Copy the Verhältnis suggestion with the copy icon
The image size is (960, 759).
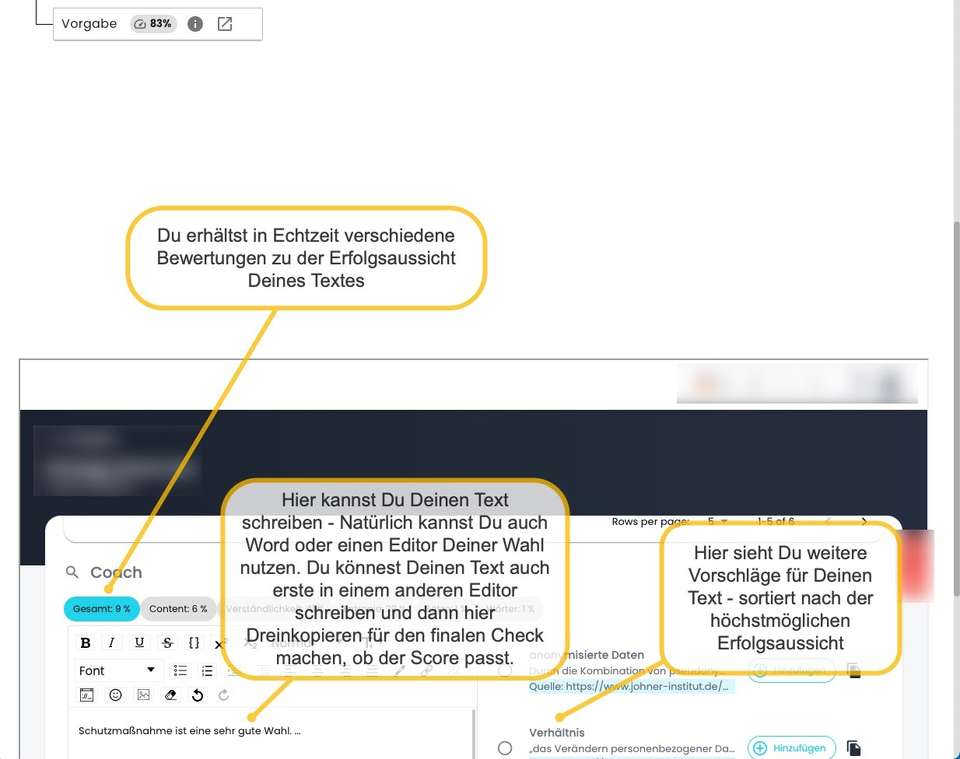854,748
